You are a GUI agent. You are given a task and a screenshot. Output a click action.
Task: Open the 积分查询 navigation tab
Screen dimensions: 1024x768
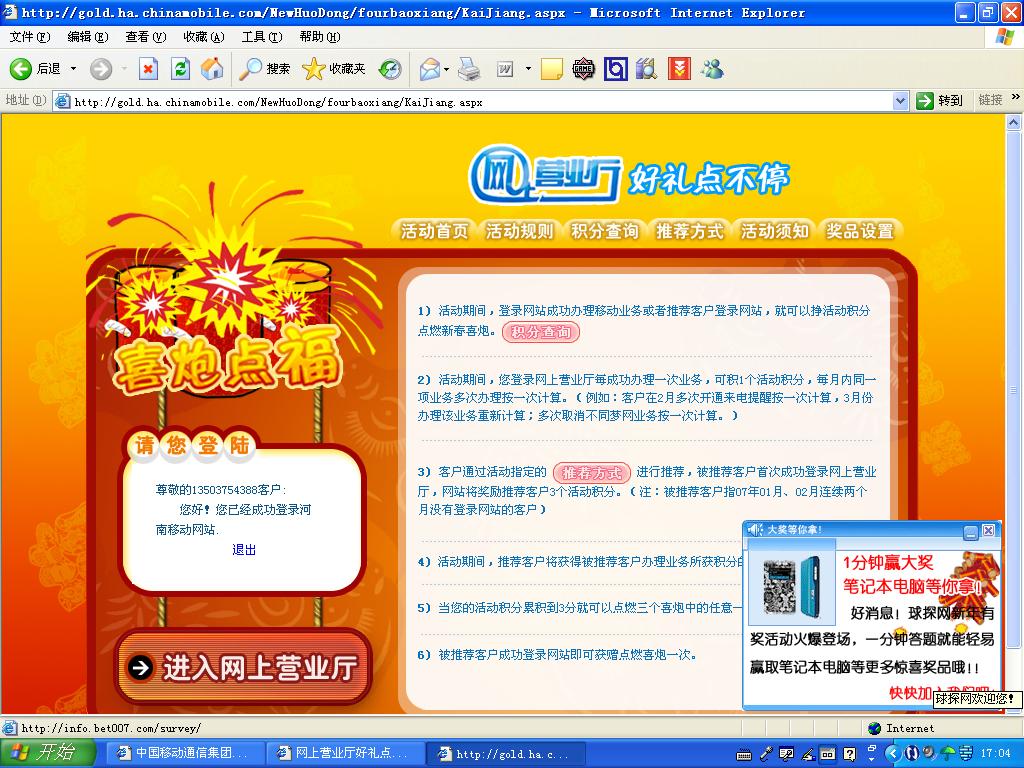pyautogui.click(x=604, y=231)
